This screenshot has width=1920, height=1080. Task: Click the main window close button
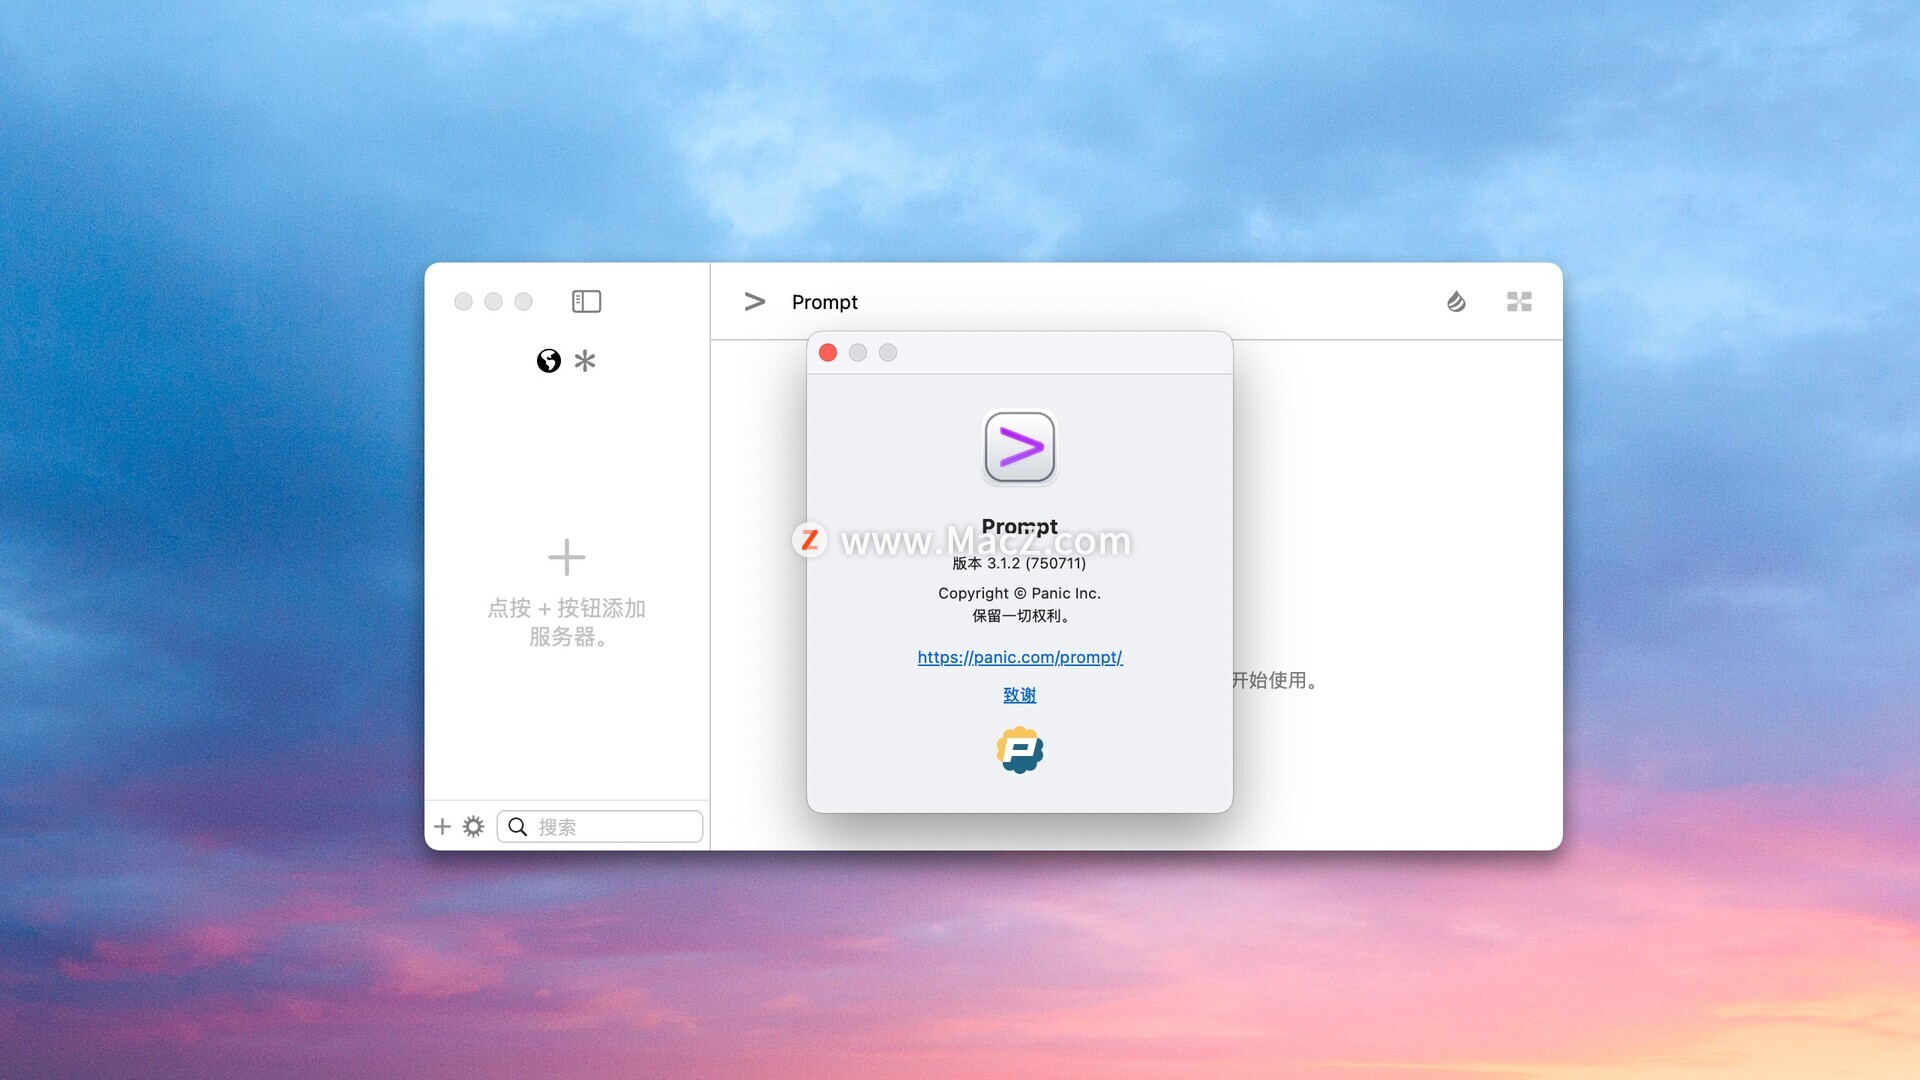(x=463, y=301)
